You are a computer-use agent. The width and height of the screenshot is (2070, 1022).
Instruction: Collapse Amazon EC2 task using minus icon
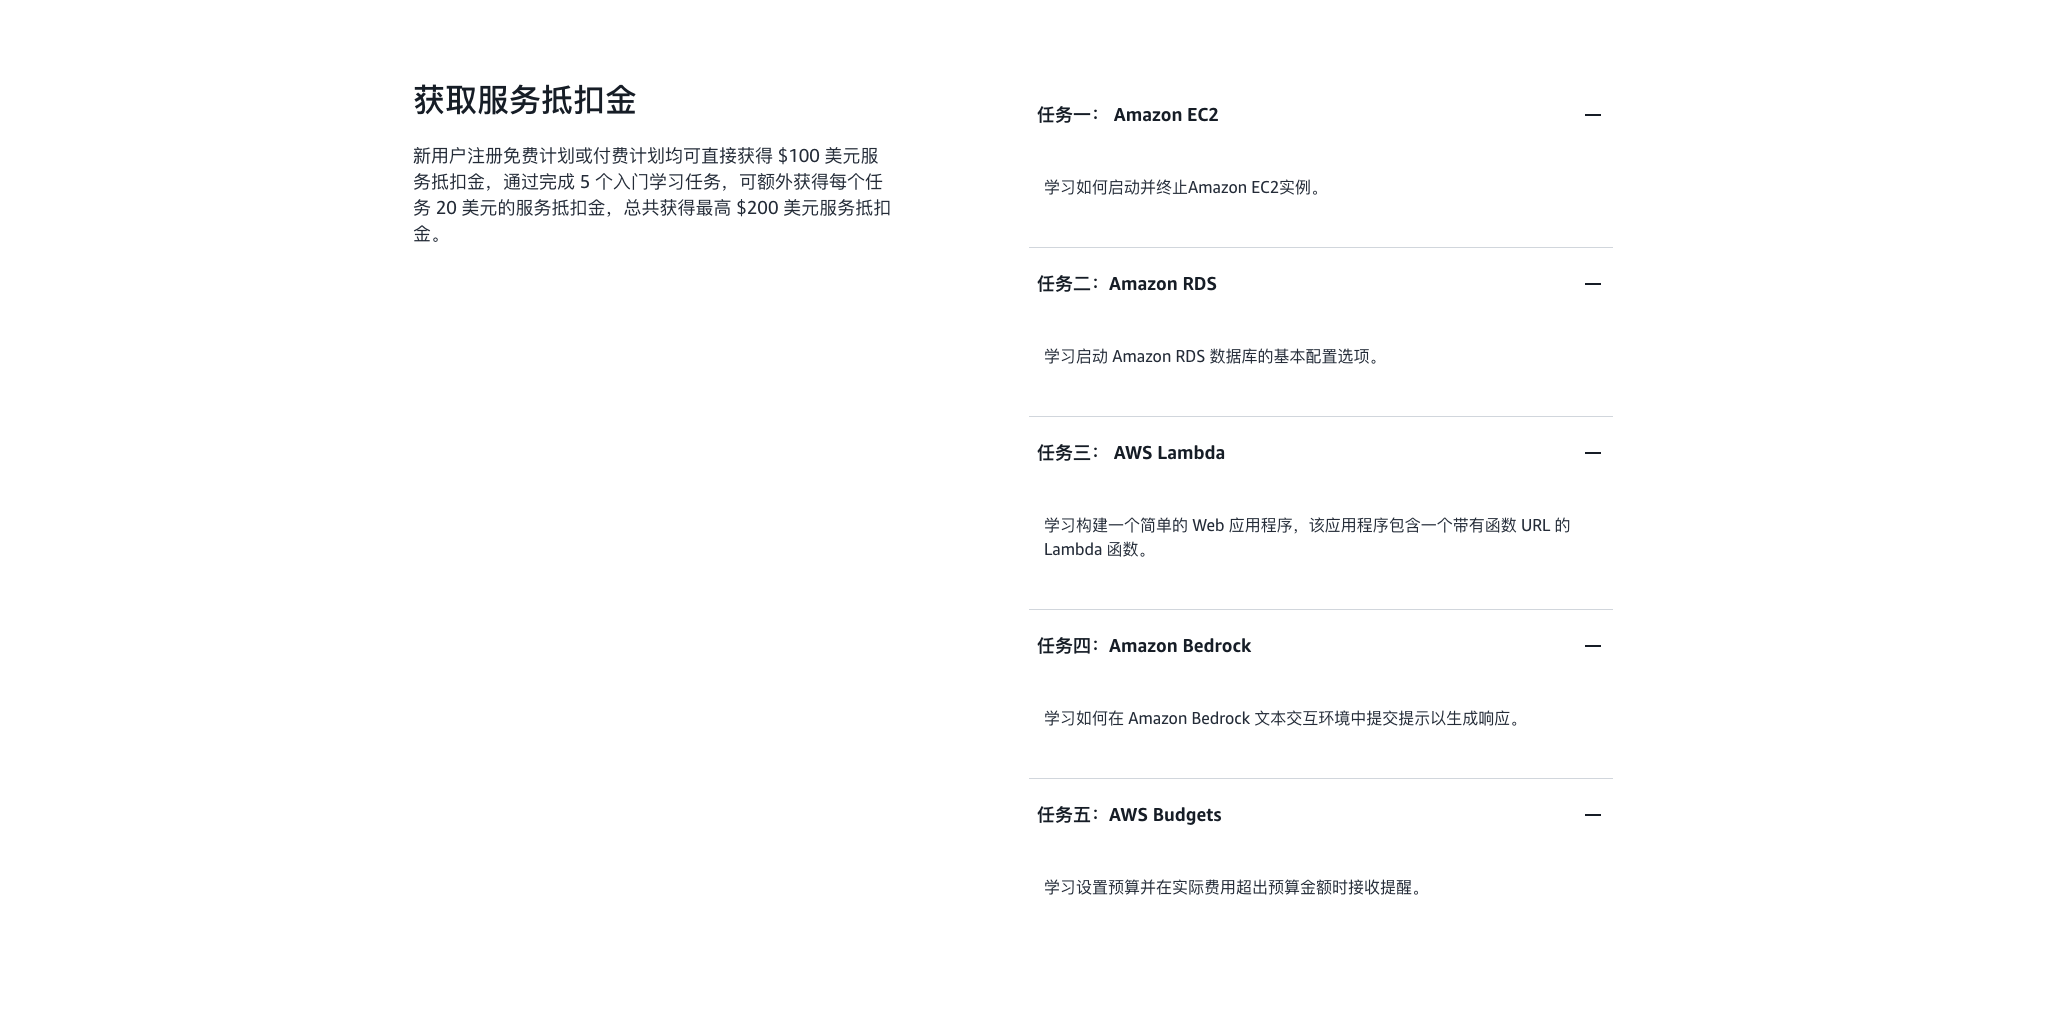[1592, 115]
